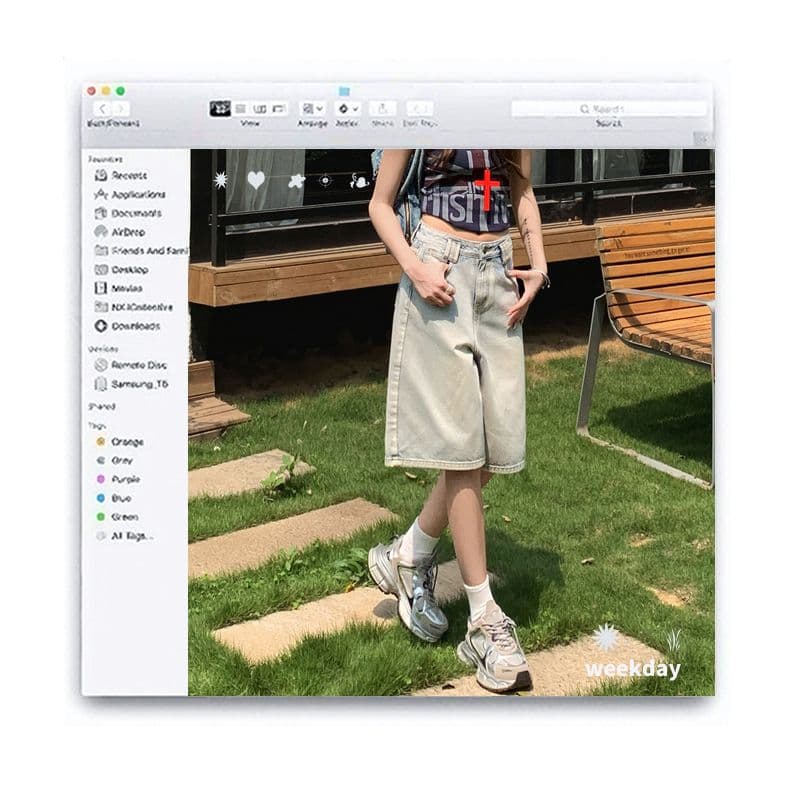
Task: Select the Samsung_T5 drive
Action: [x=131, y=384]
